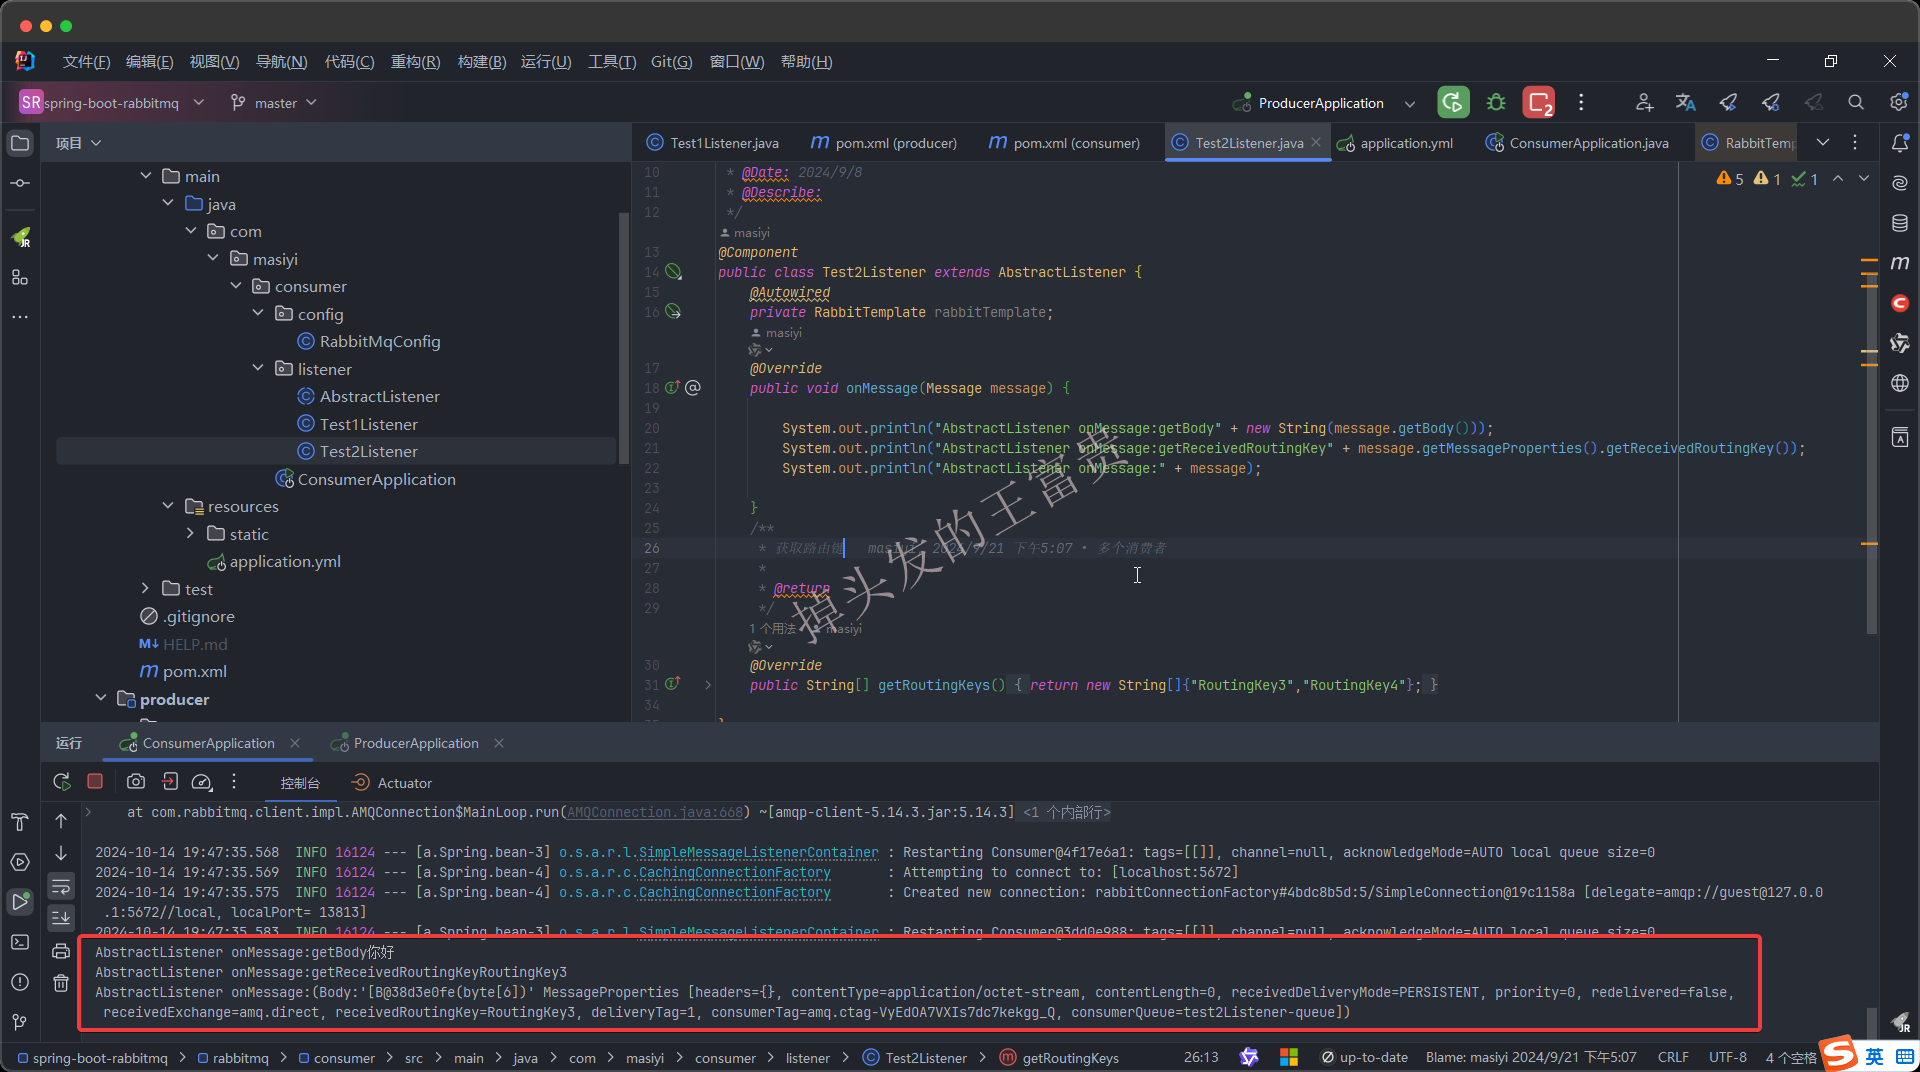1920x1072 pixels.
Task: Close the Test2Listener.java tab
Action: coord(1316,142)
